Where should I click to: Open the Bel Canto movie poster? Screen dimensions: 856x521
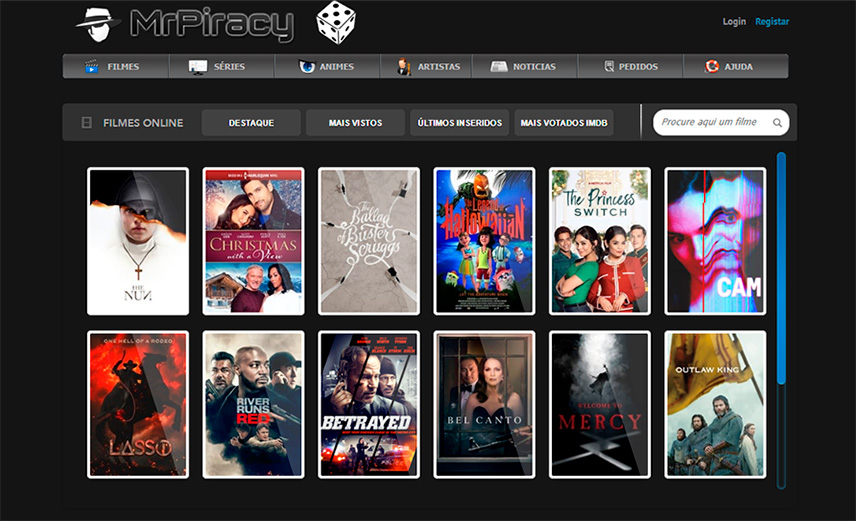[x=484, y=405]
